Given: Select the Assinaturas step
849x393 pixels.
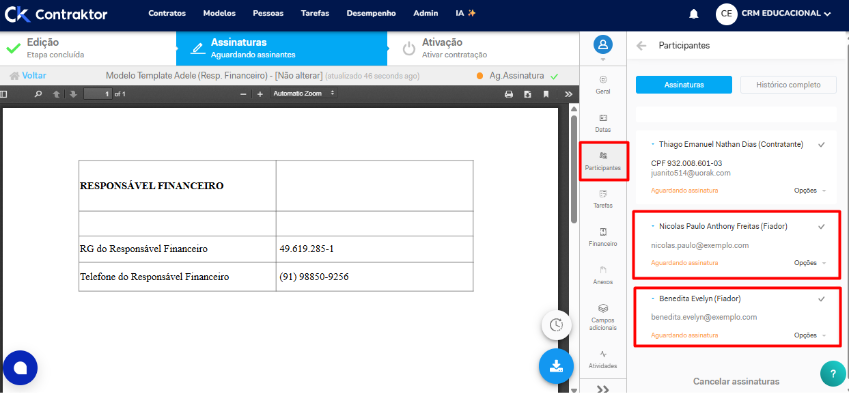Looking at the screenshot, I should [x=282, y=48].
